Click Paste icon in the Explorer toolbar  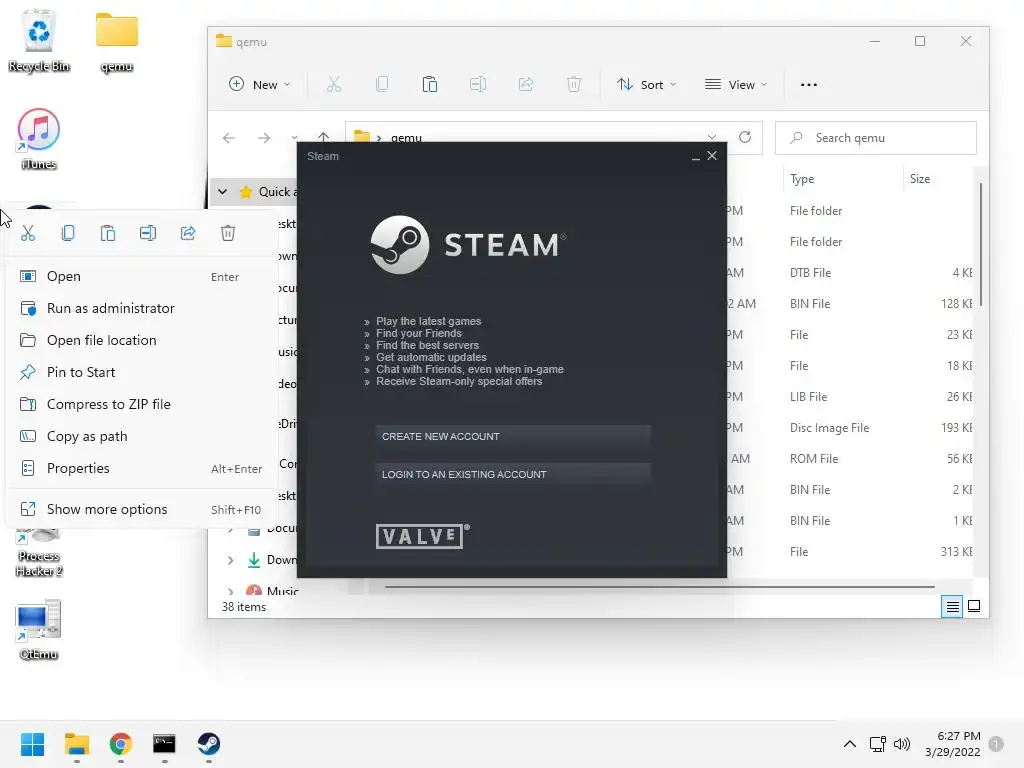click(430, 84)
